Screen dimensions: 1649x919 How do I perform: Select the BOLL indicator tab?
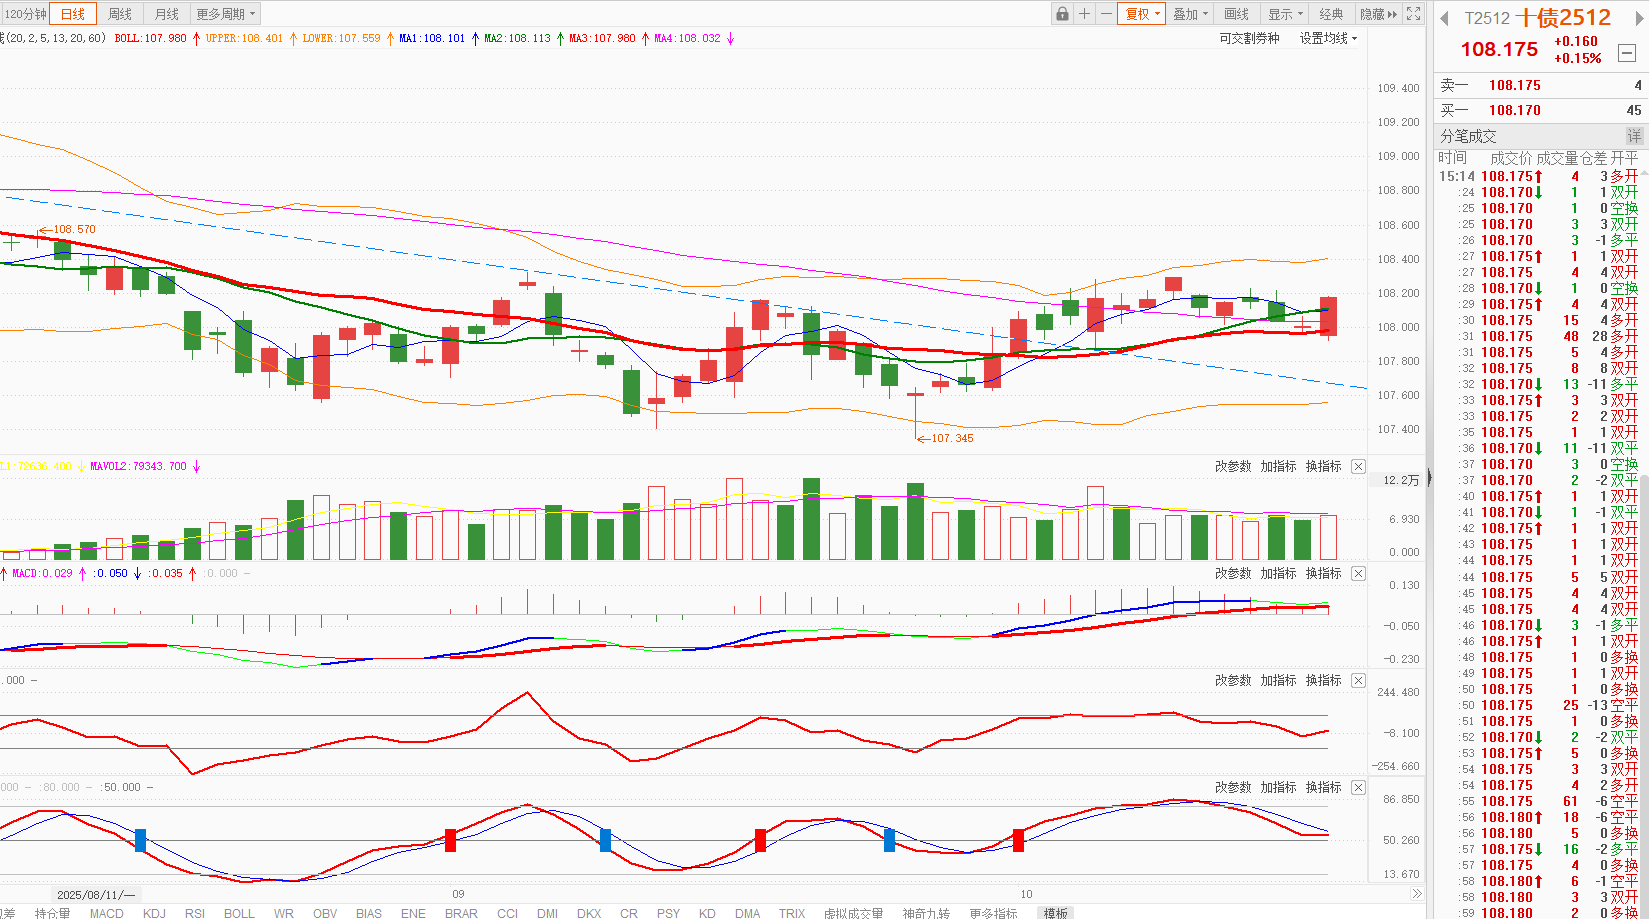pyautogui.click(x=239, y=913)
